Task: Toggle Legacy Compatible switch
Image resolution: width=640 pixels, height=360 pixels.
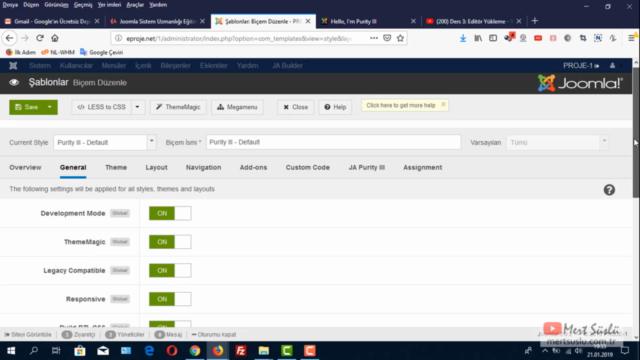Action: (x=170, y=271)
